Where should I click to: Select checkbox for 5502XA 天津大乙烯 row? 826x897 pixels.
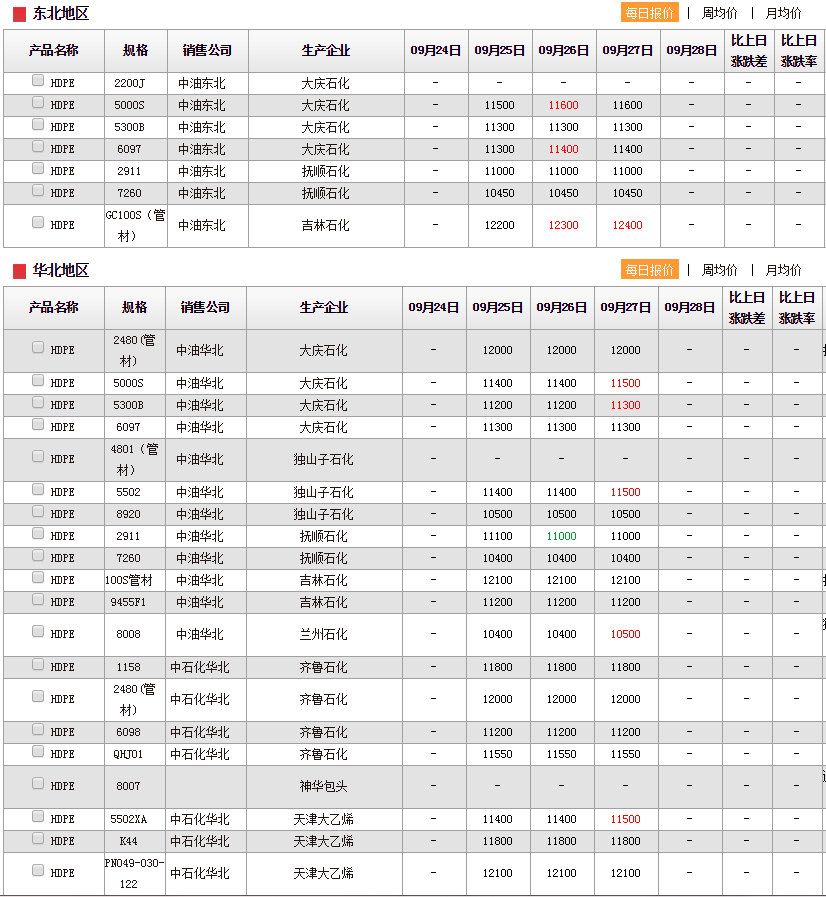pyautogui.click(x=38, y=816)
